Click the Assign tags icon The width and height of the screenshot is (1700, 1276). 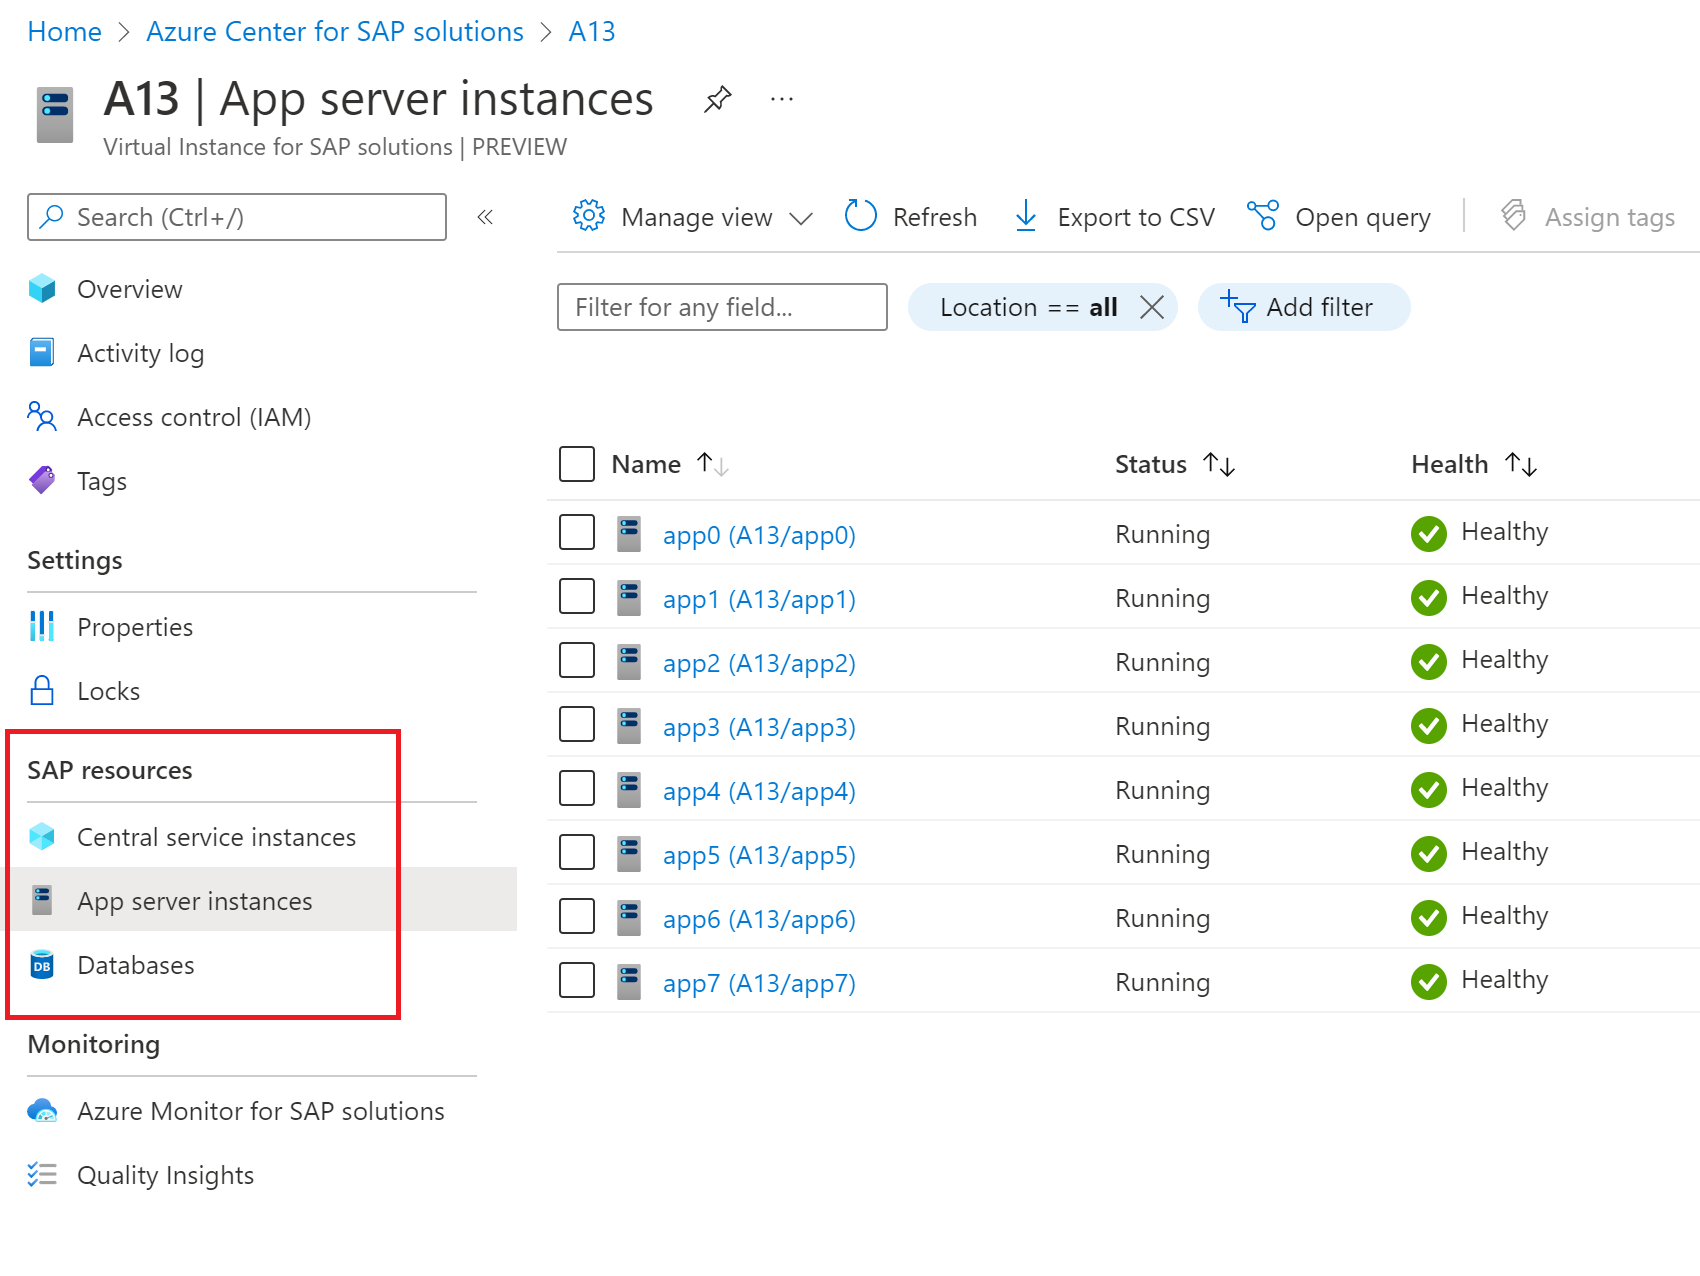1514,216
